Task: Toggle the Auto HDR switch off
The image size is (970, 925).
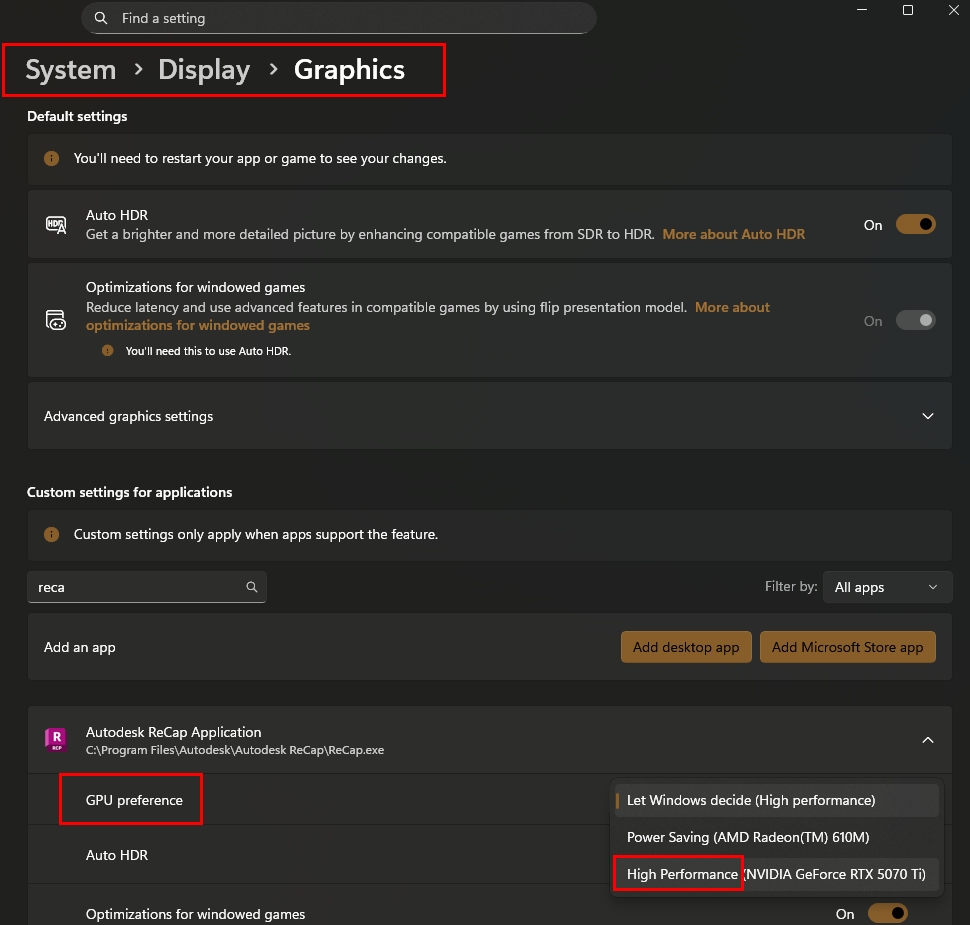Action: click(x=916, y=225)
